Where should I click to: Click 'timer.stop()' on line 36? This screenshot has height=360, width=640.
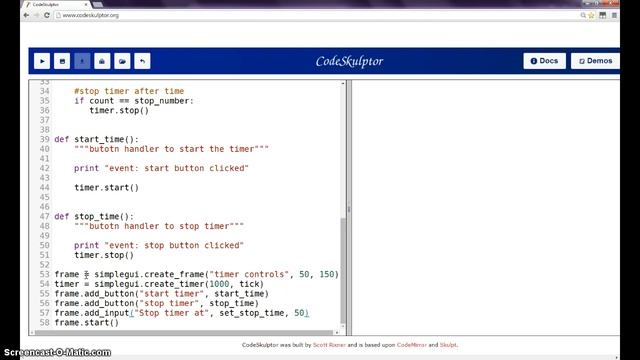[x=119, y=111]
